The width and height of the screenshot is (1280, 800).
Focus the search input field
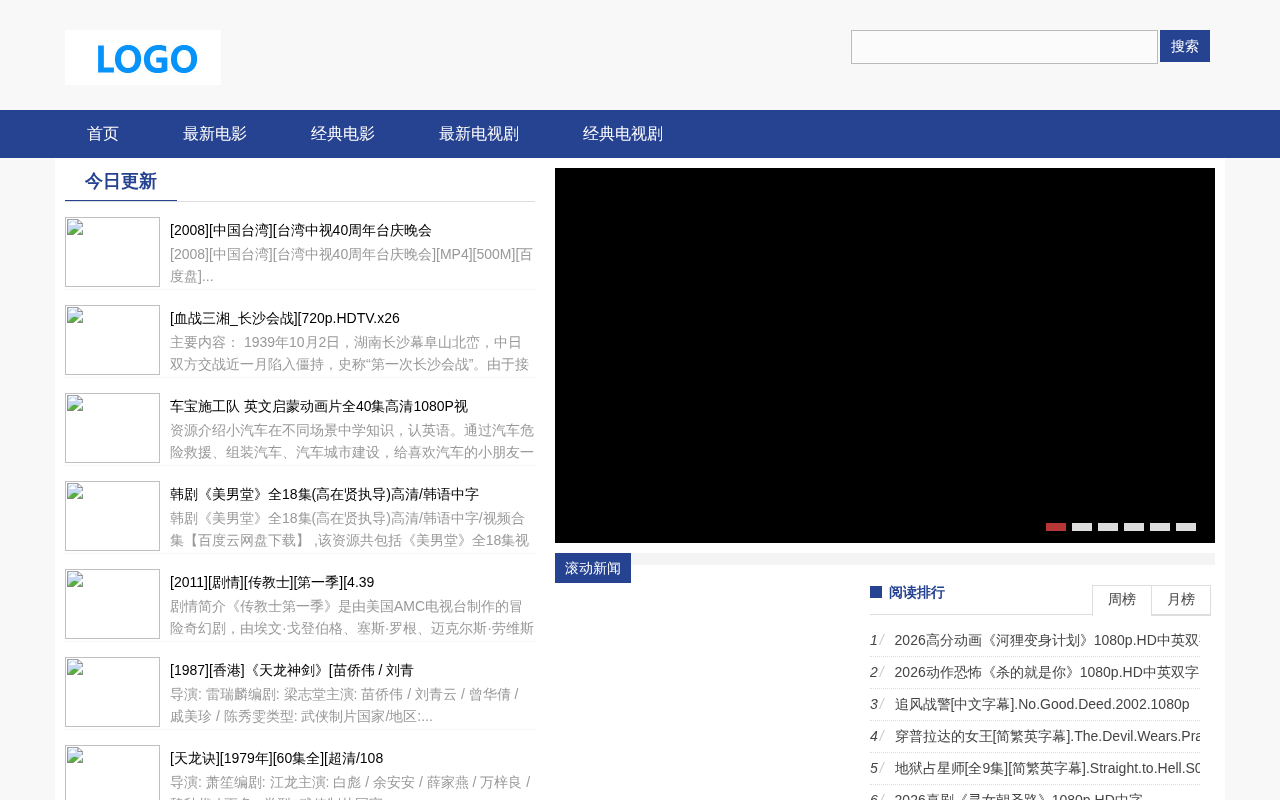tap(1004, 47)
